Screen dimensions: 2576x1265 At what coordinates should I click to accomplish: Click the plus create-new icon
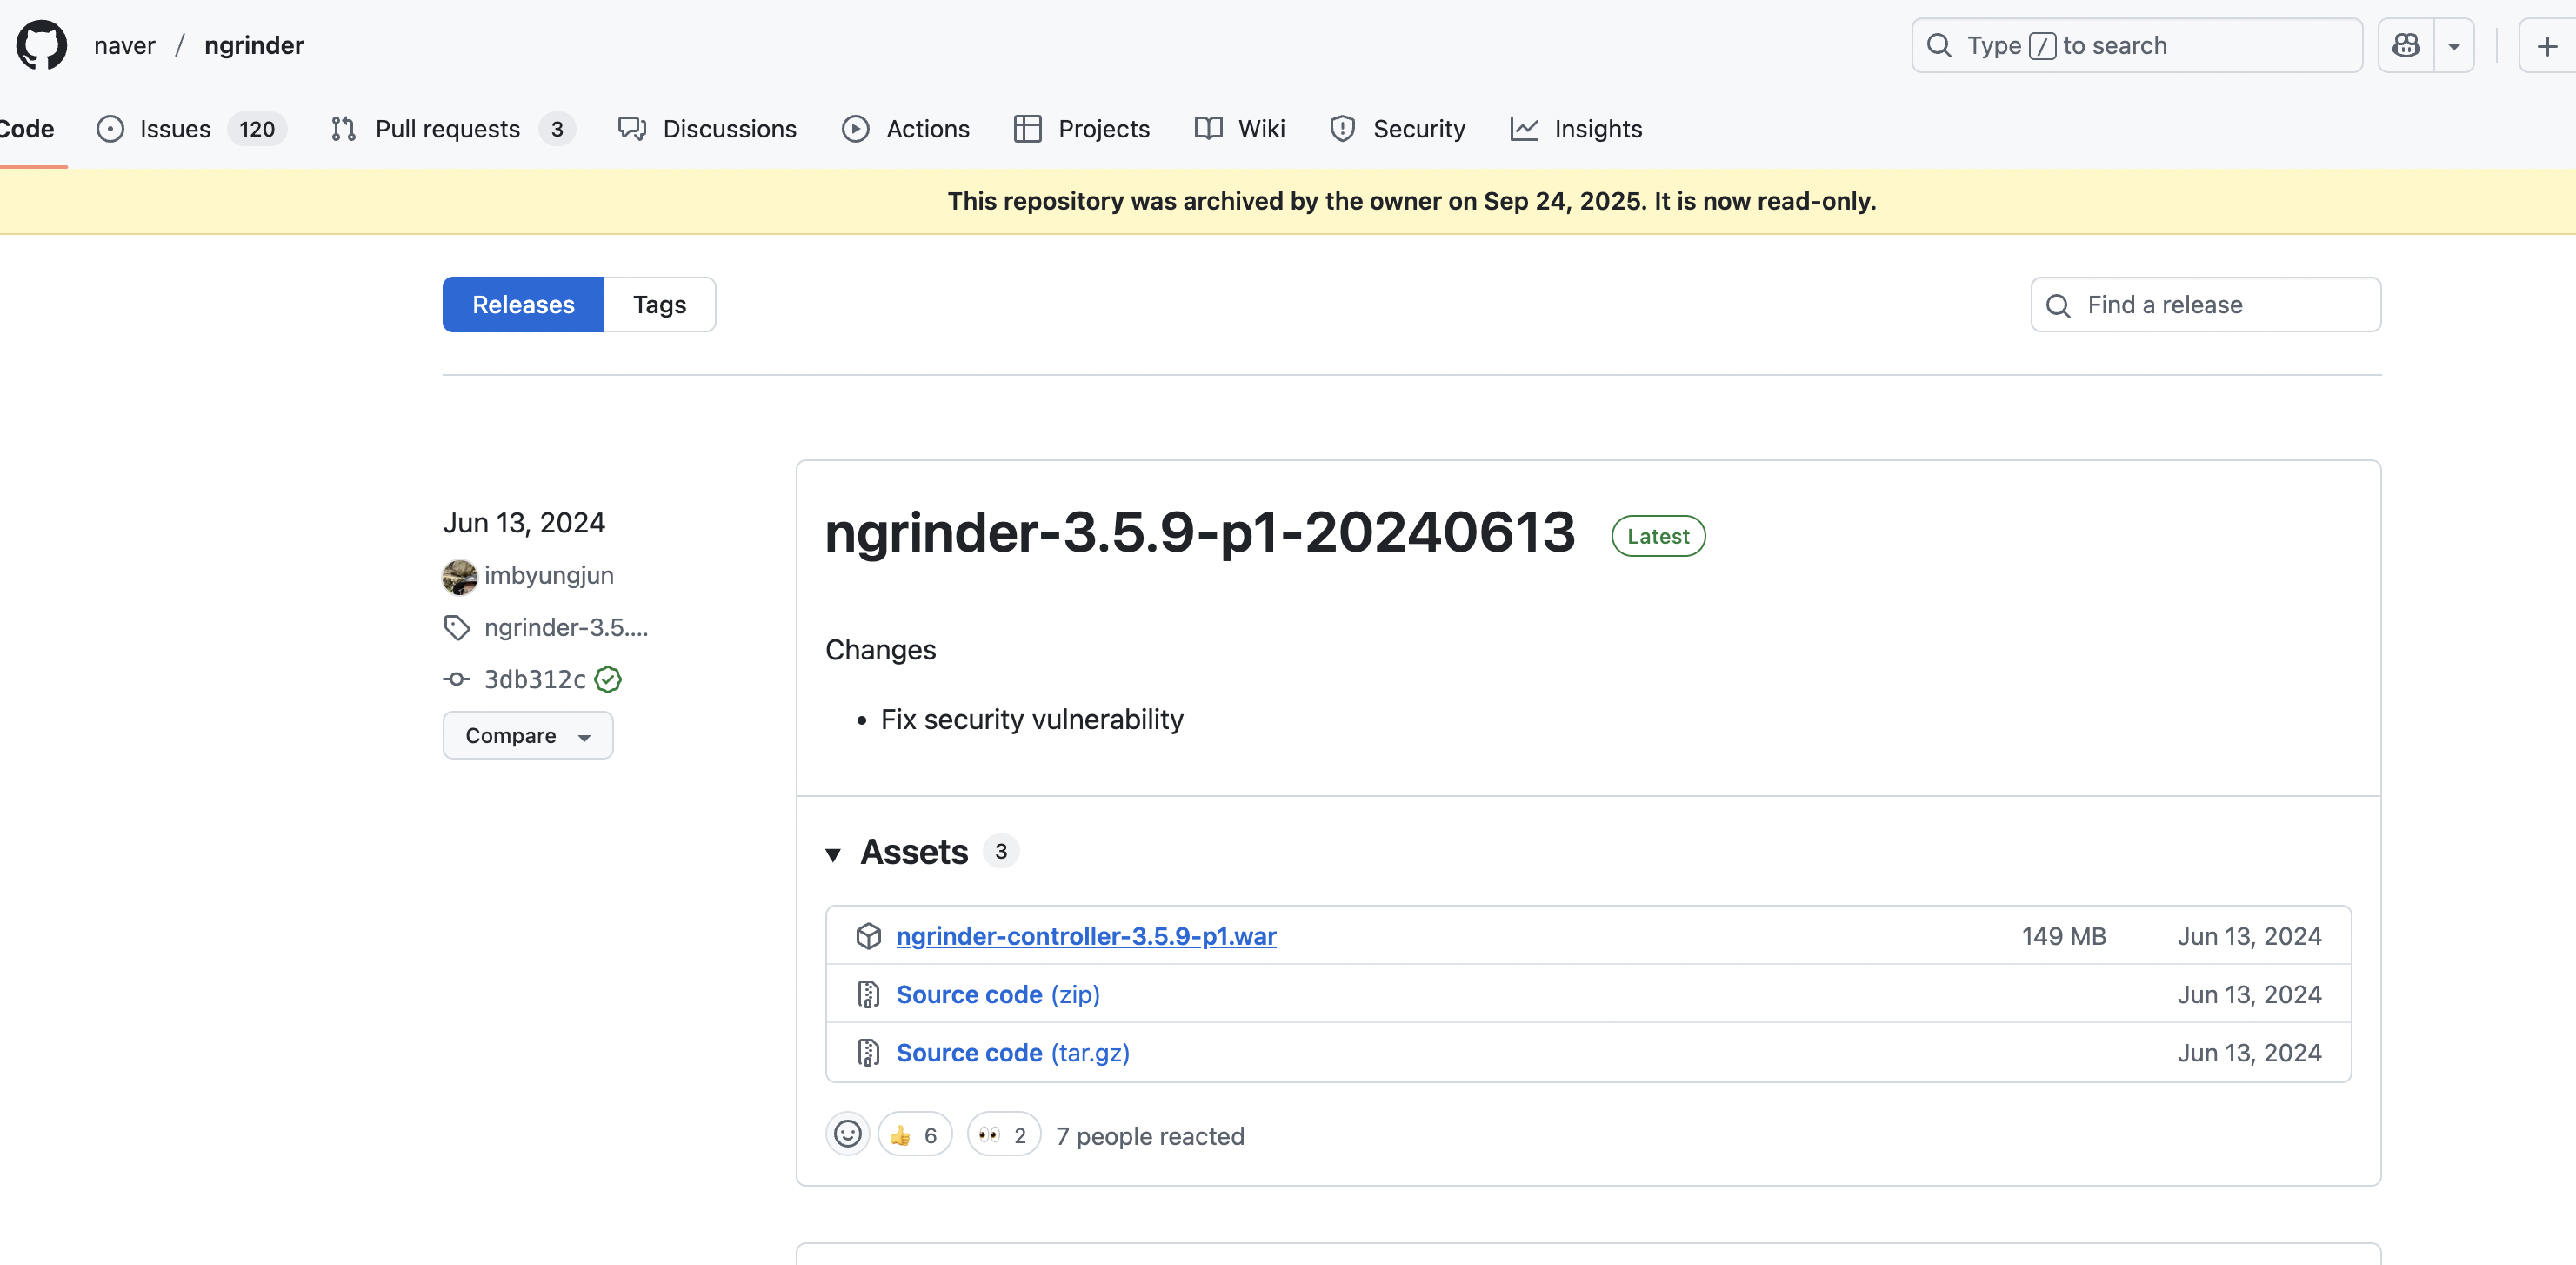tap(2547, 45)
